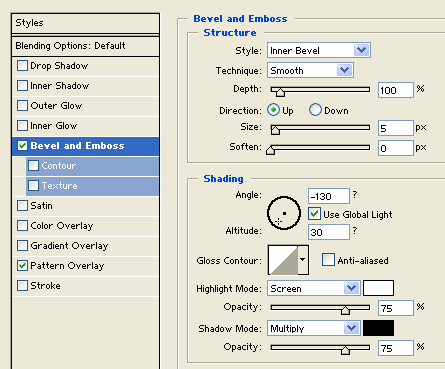This screenshot has height=369, width=445.
Task: Tick the Anti-aliased checkbox
Action: [x=328, y=260]
